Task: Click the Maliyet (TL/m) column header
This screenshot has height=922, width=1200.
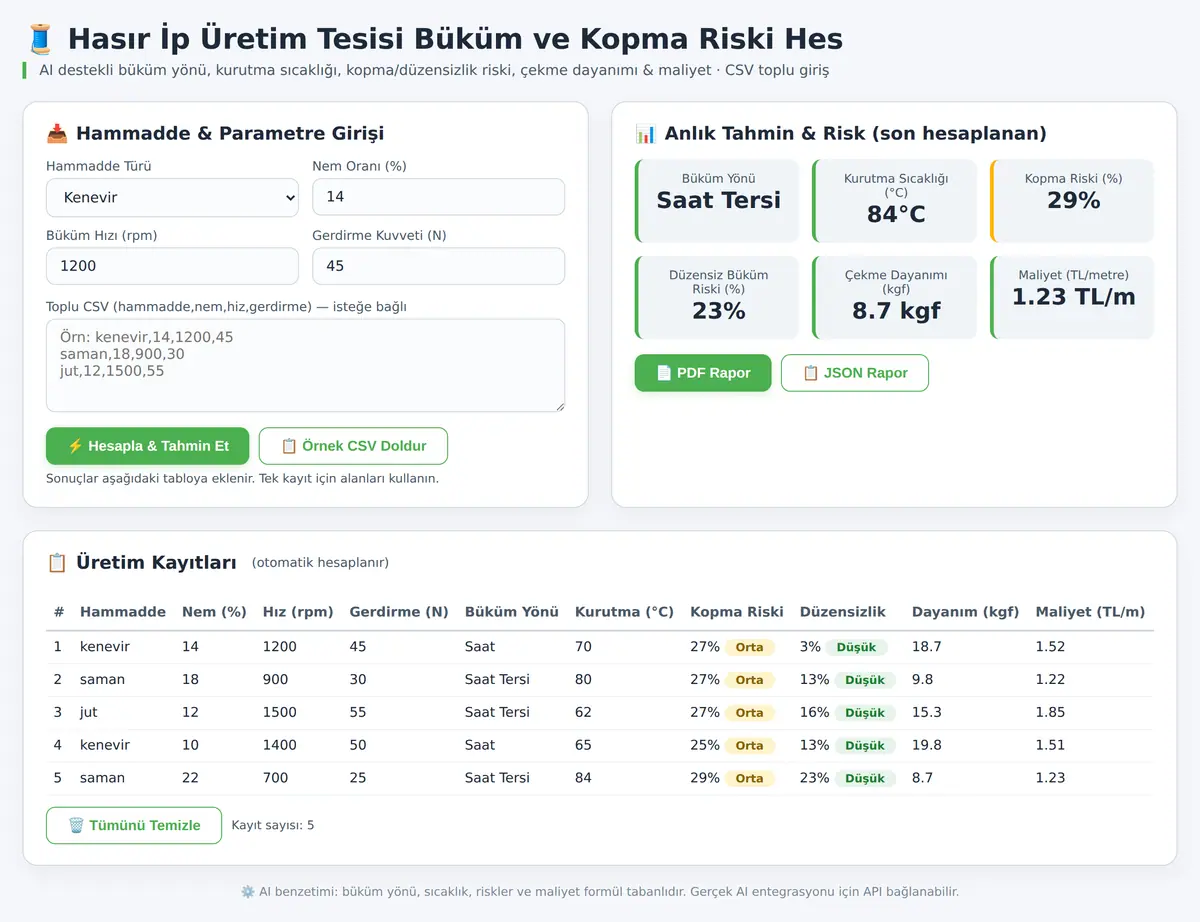Action: [x=1090, y=612]
